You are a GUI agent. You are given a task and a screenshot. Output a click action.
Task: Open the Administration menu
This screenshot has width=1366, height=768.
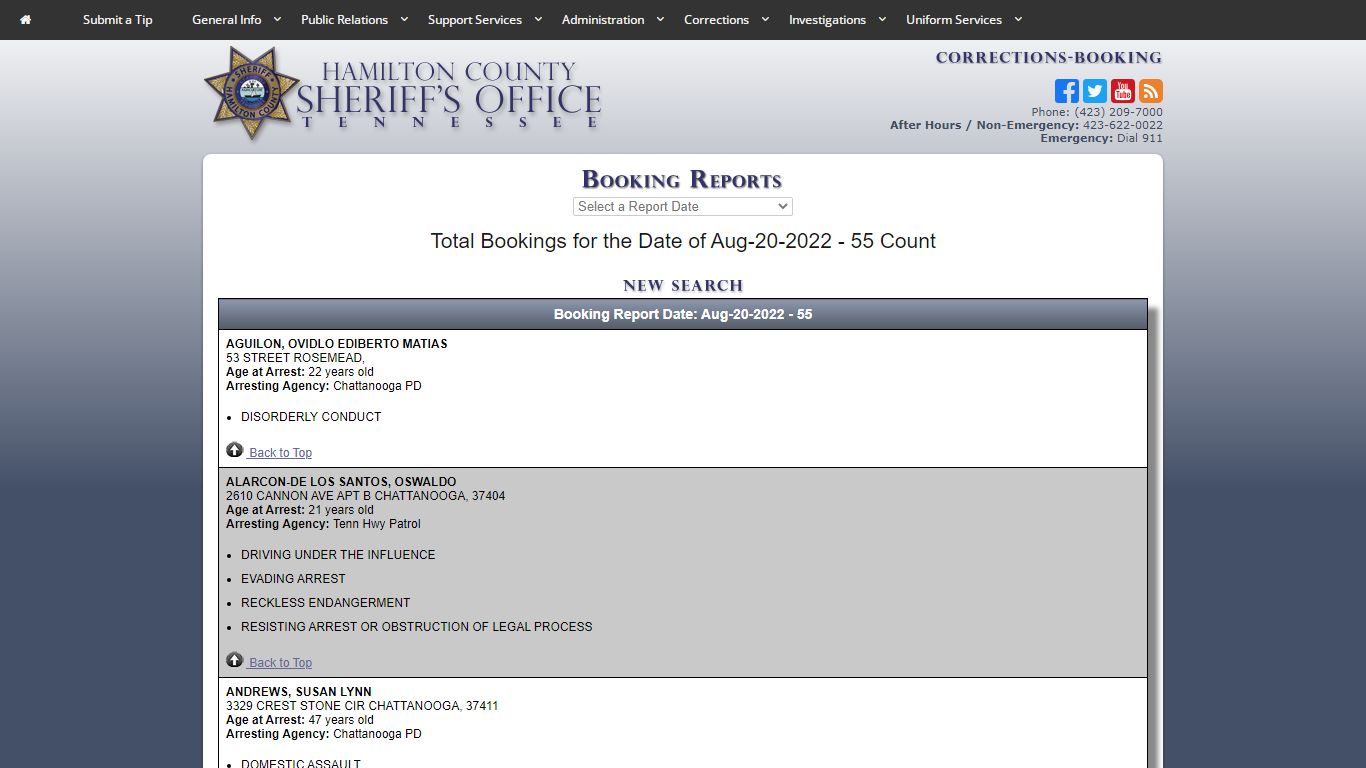603,20
